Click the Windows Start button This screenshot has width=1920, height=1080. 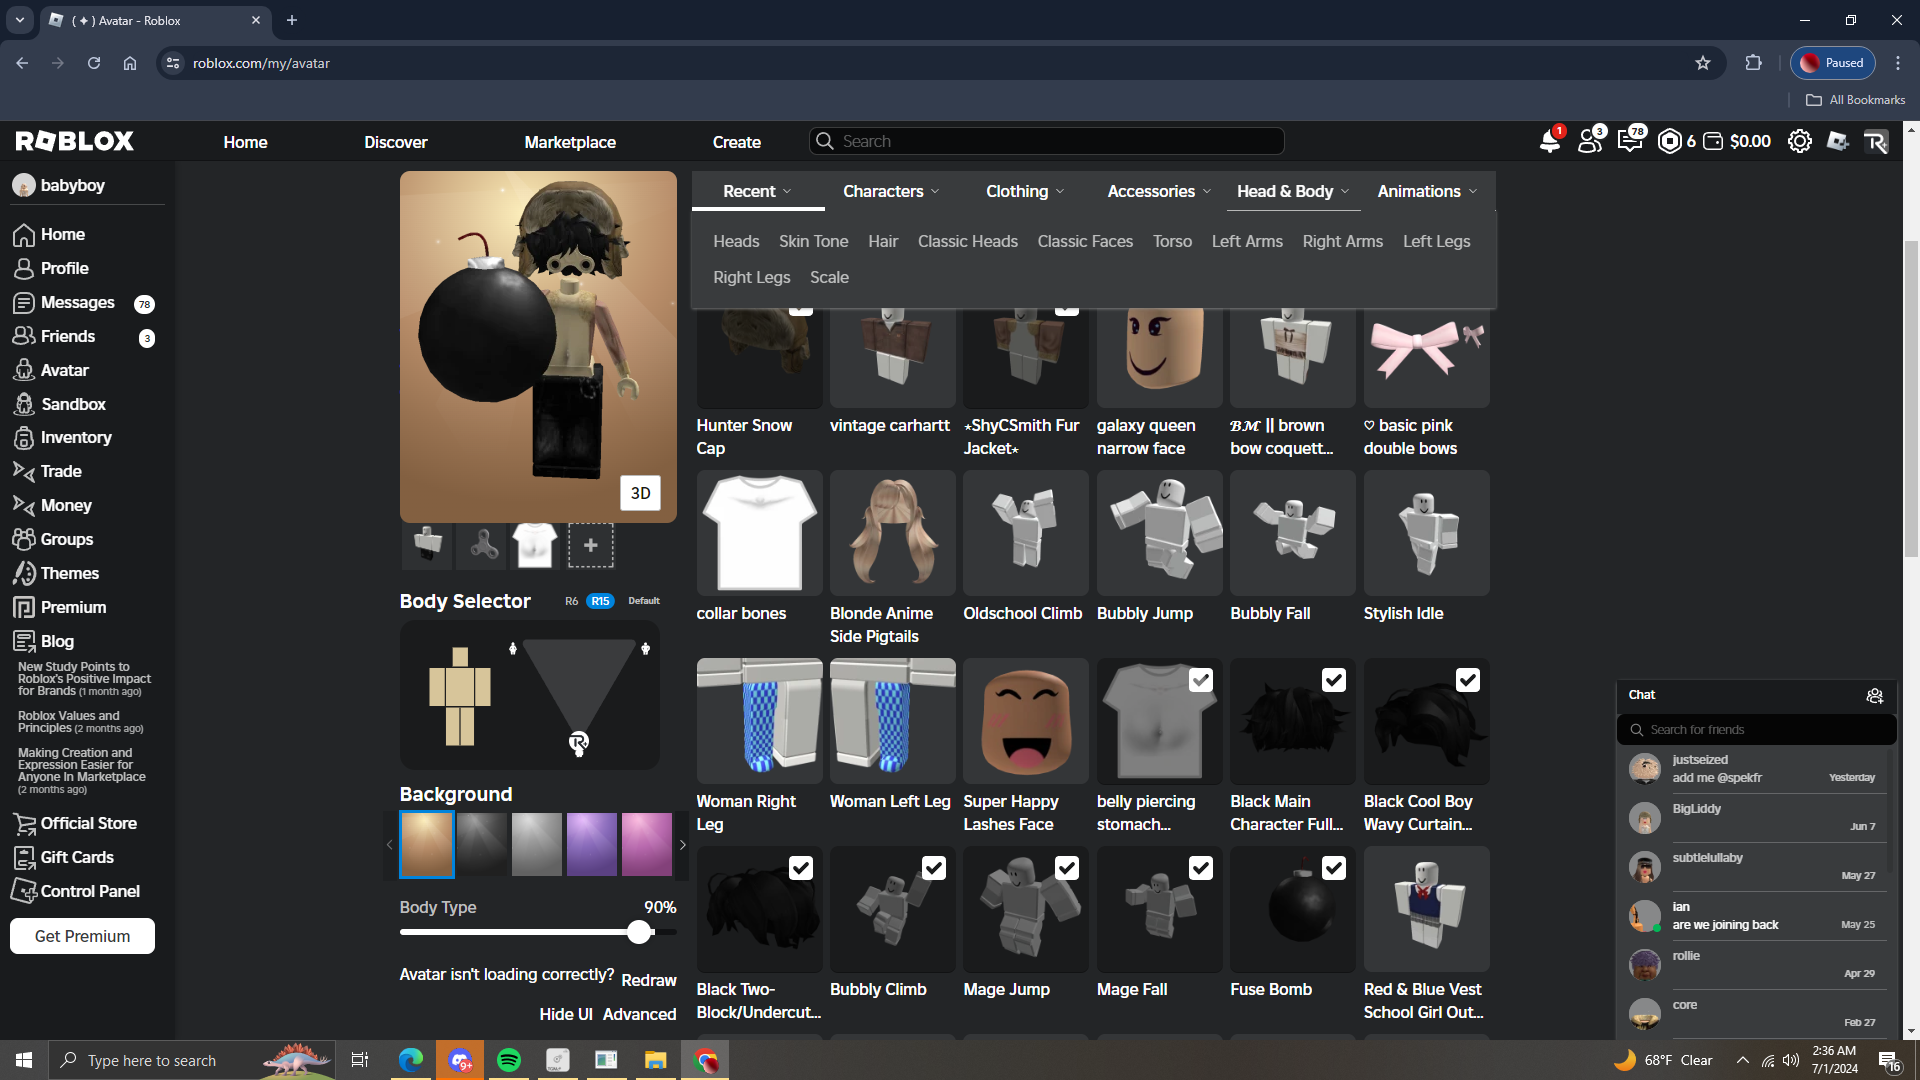tap(24, 1060)
